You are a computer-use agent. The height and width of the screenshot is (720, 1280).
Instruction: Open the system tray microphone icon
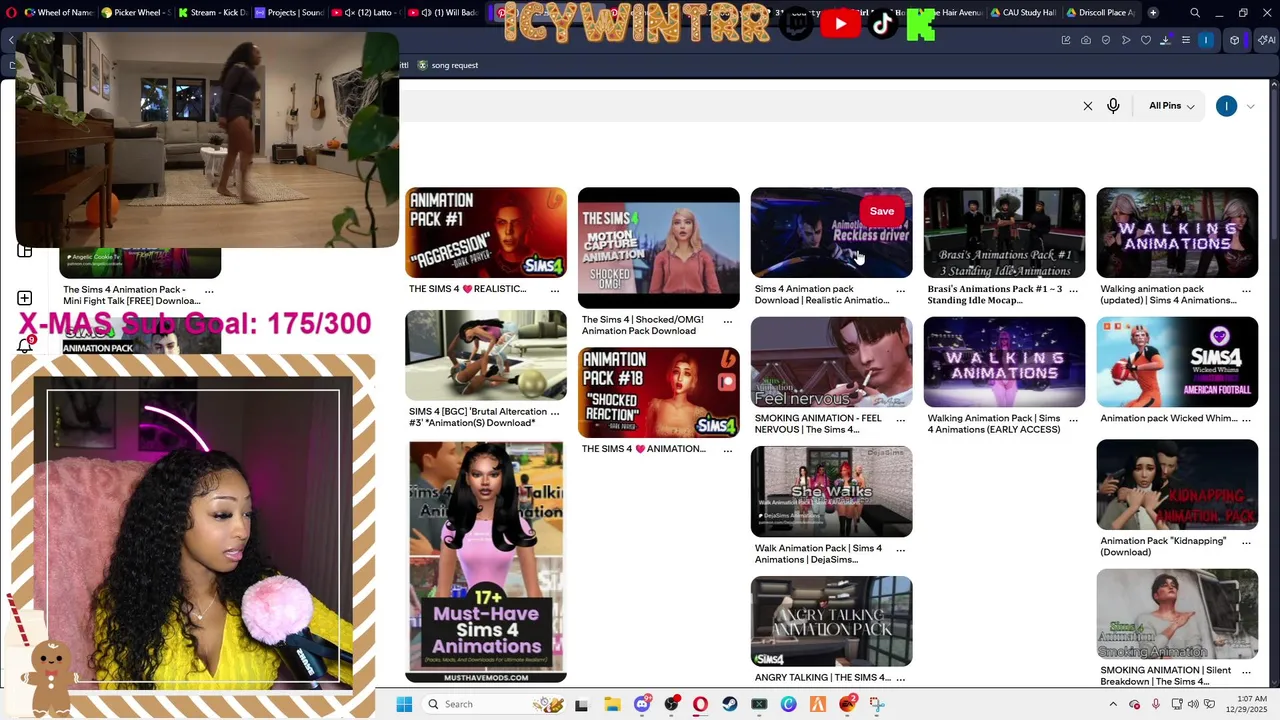1156,704
